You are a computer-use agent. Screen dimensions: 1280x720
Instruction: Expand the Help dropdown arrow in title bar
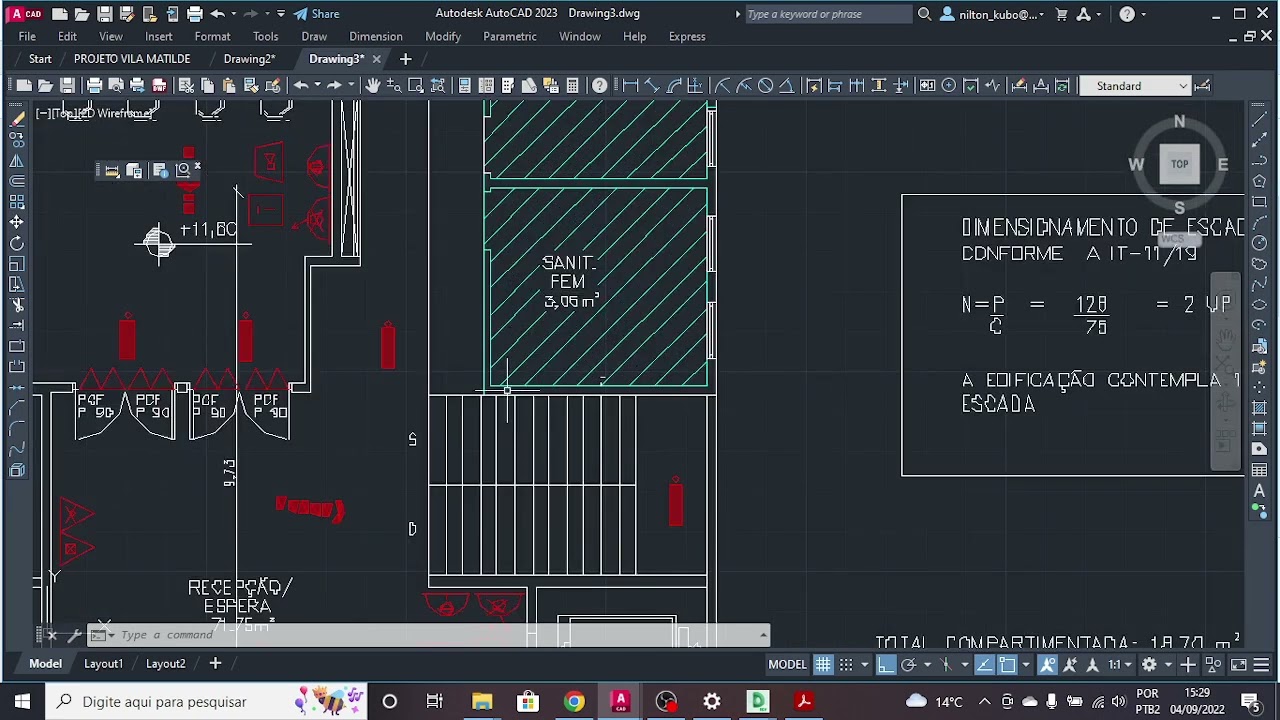click(x=1145, y=14)
